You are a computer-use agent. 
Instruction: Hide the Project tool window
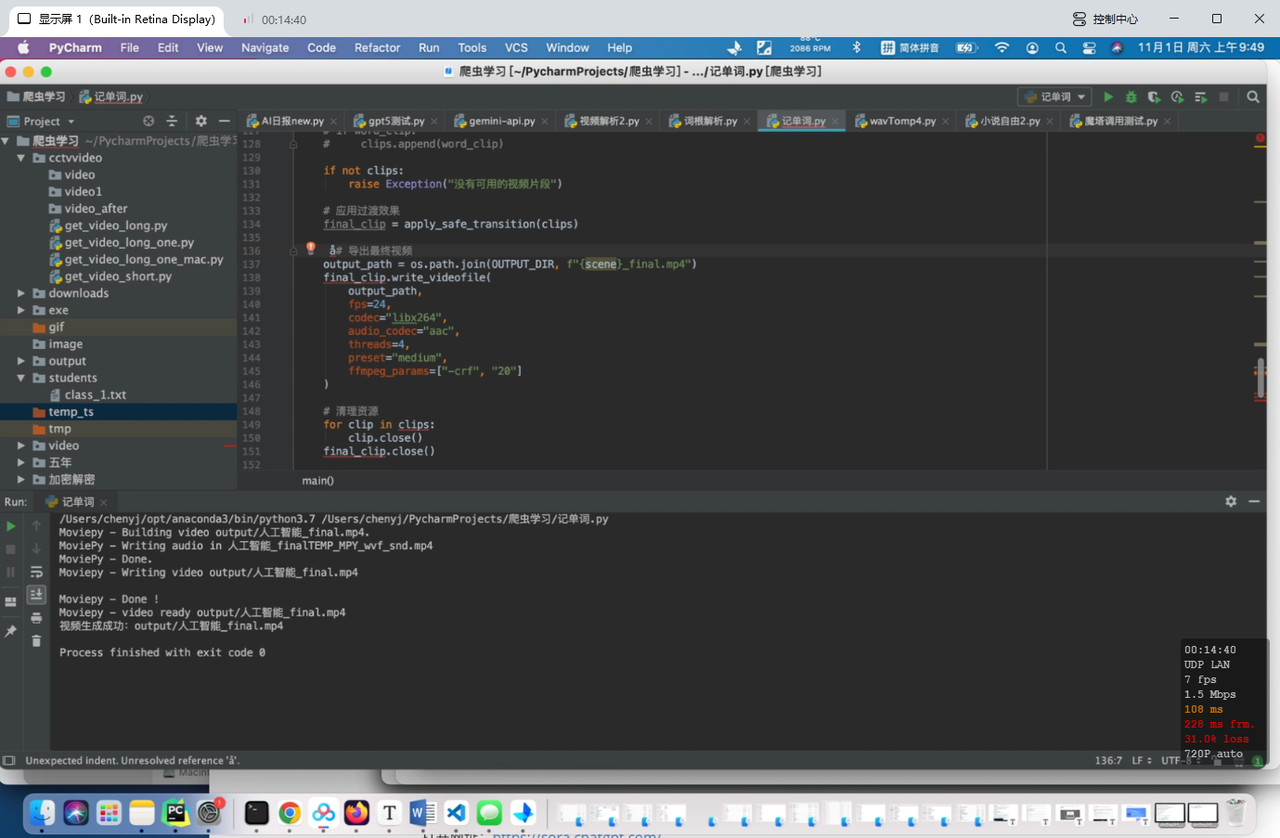tap(224, 121)
